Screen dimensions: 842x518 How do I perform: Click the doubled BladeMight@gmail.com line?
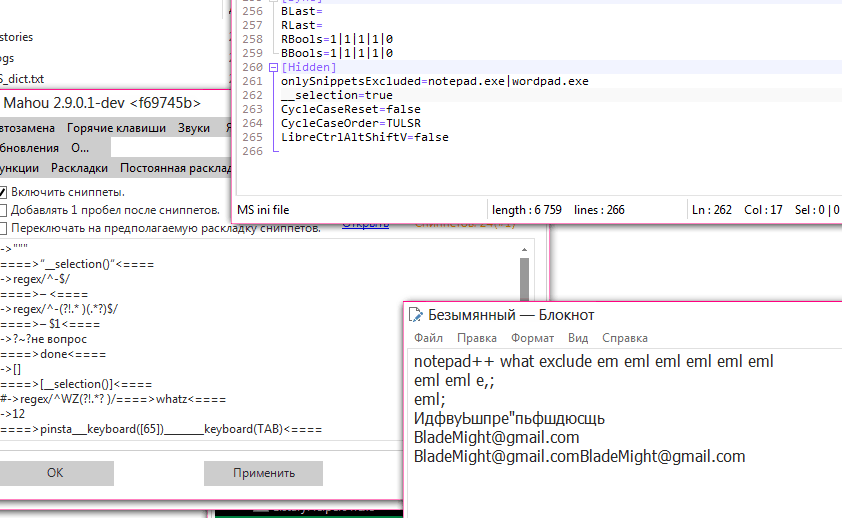click(579, 456)
